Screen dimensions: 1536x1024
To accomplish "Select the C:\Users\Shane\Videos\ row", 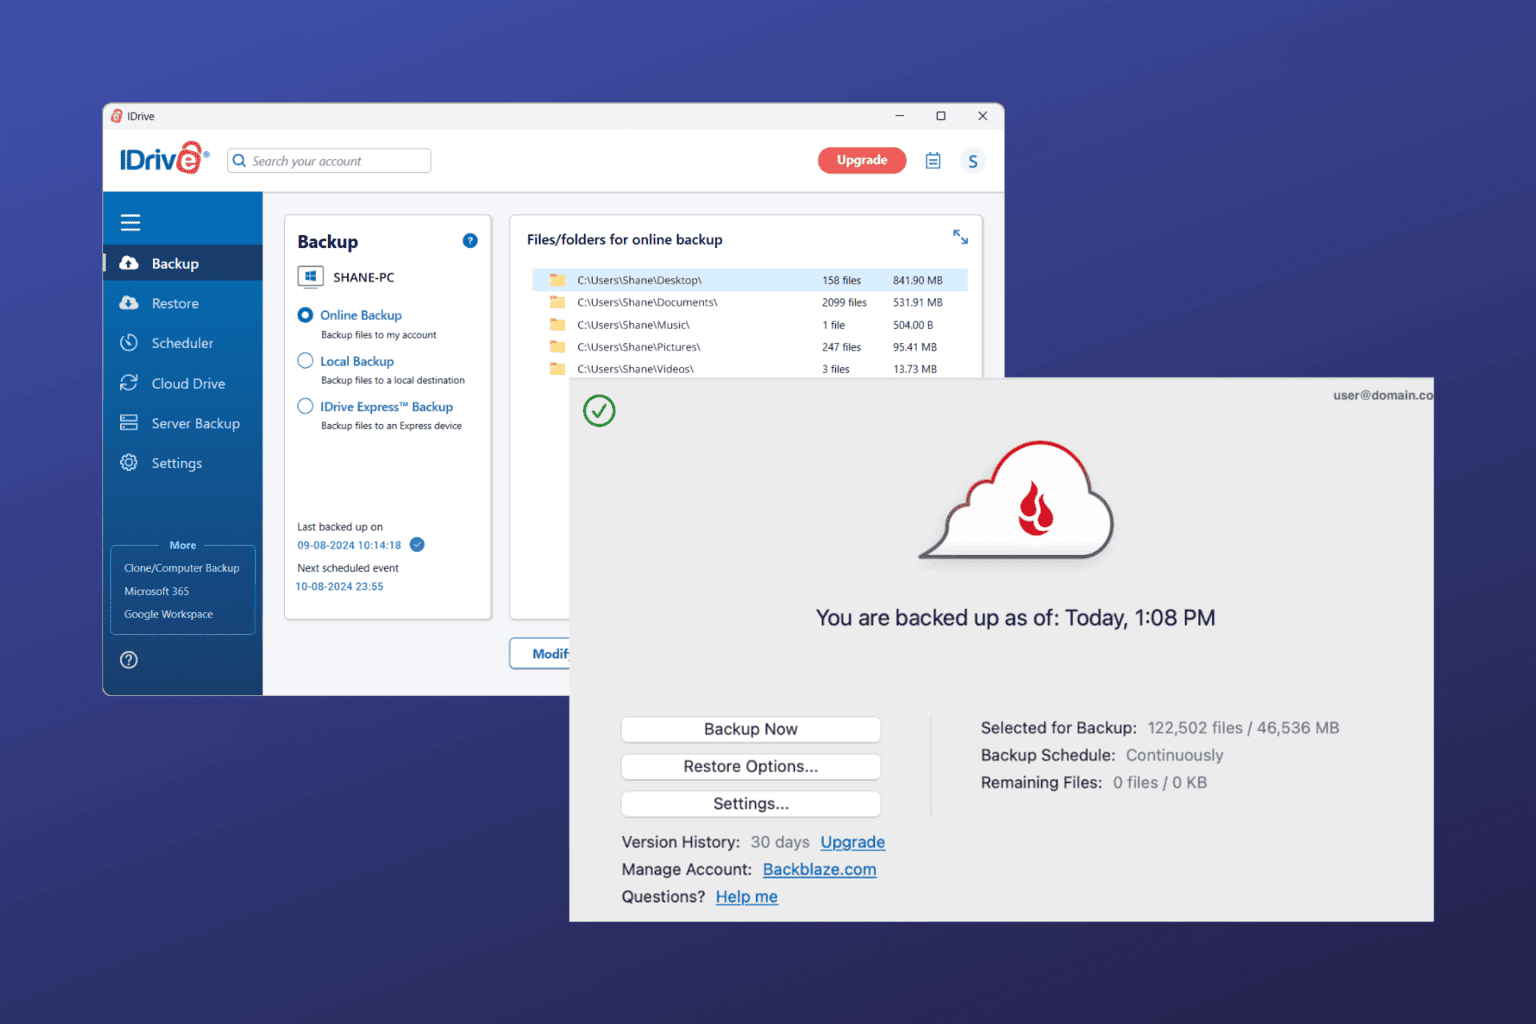I will [x=750, y=369].
